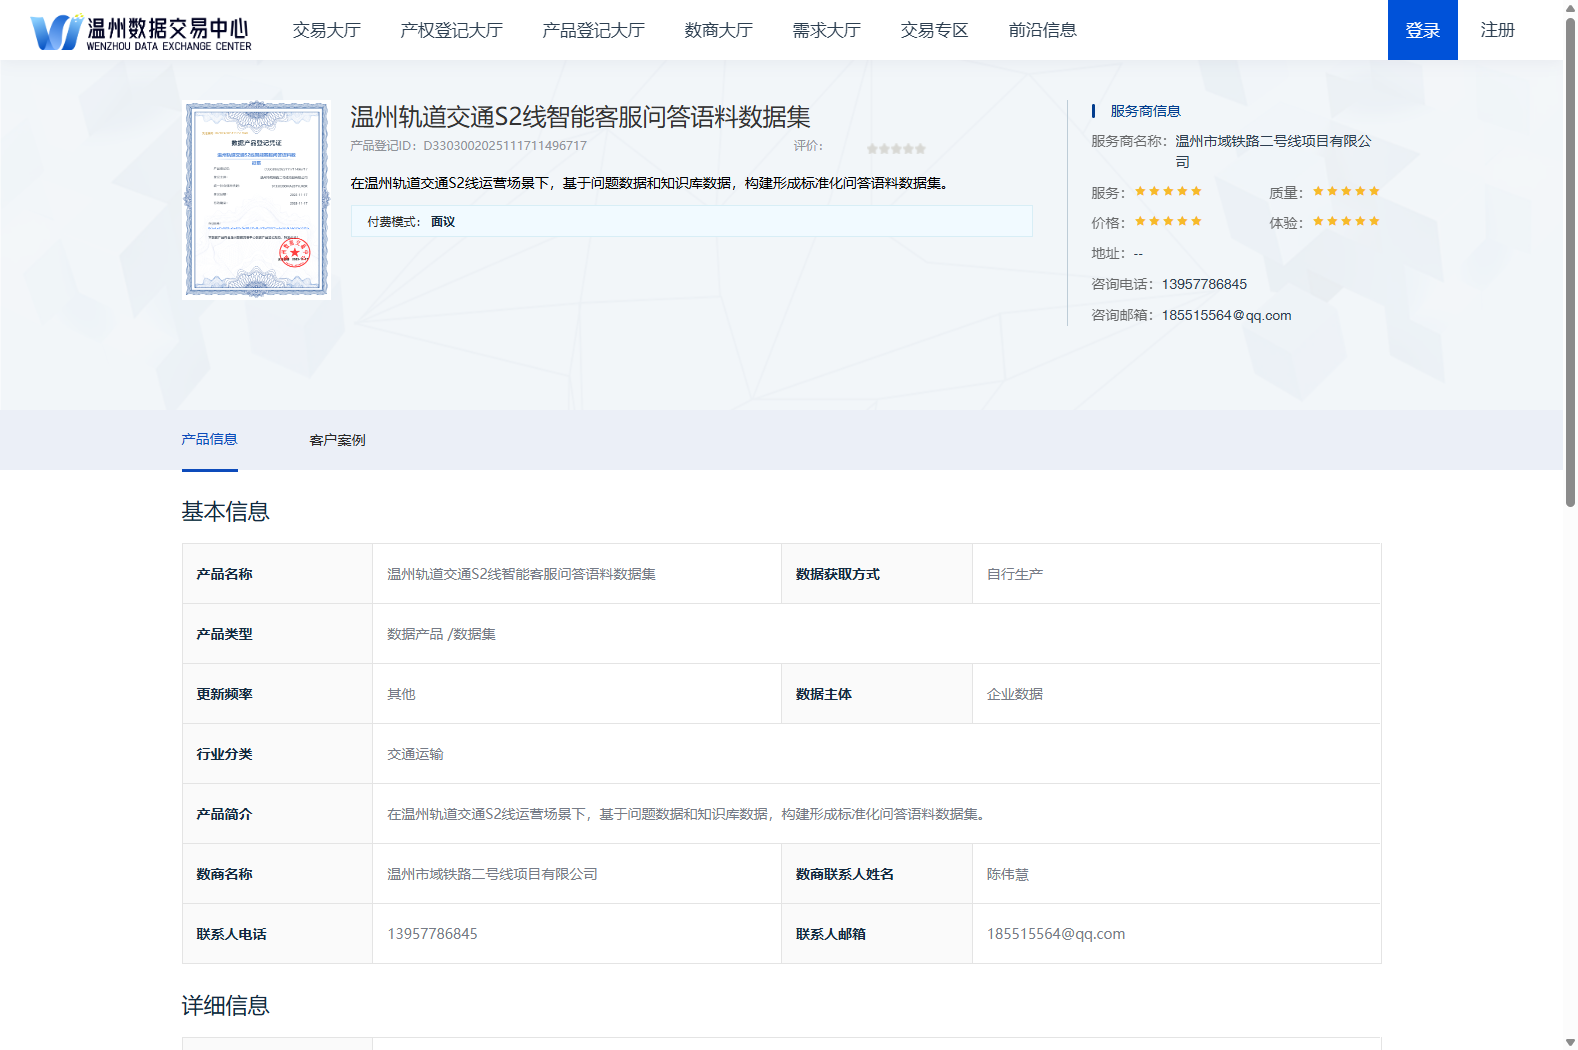The height and width of the screenshot is (1050, 1578).
Task: Click the 数商名称 value in the table
Action: pos(576,874)
